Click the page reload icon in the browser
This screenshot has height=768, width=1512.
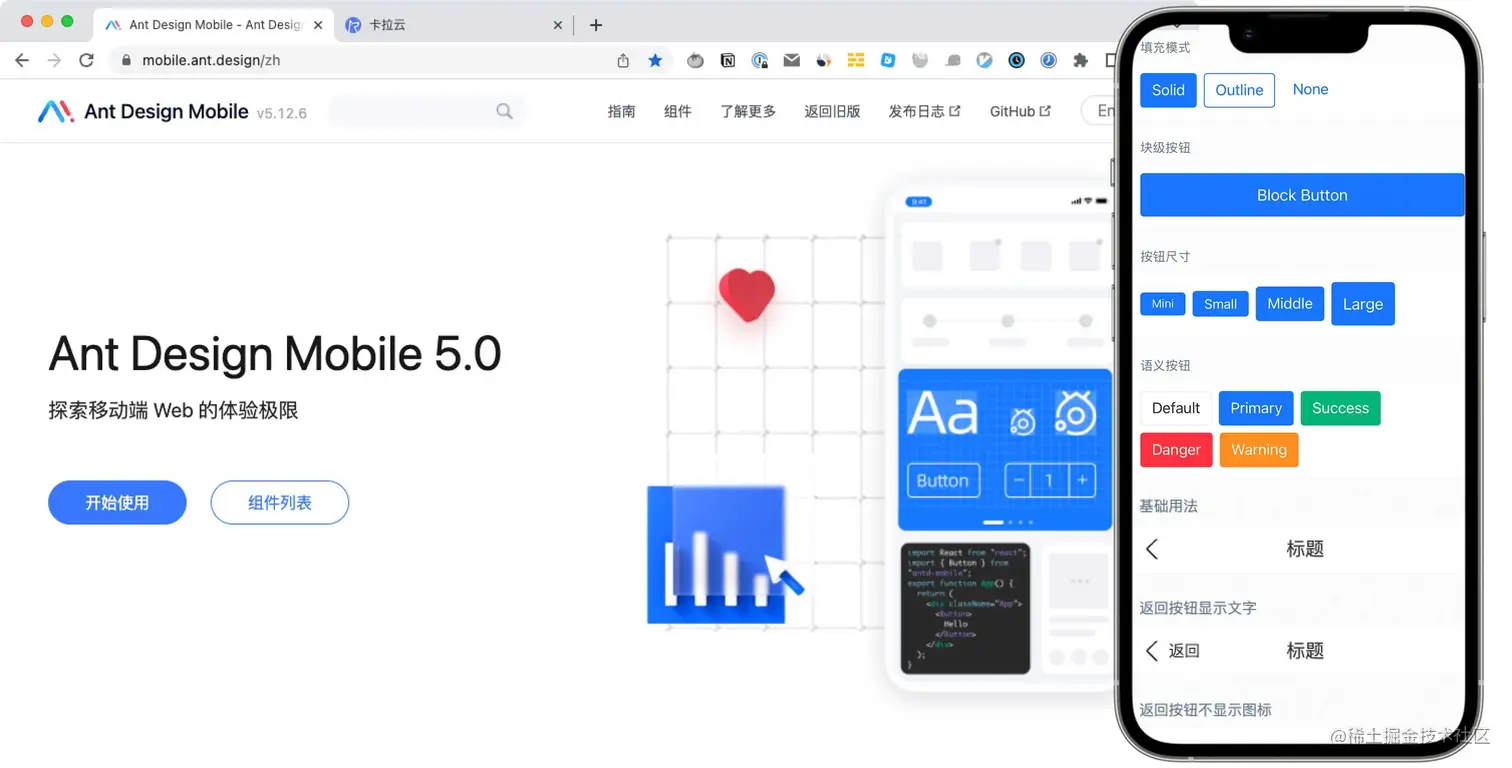(x=87, y=60)
